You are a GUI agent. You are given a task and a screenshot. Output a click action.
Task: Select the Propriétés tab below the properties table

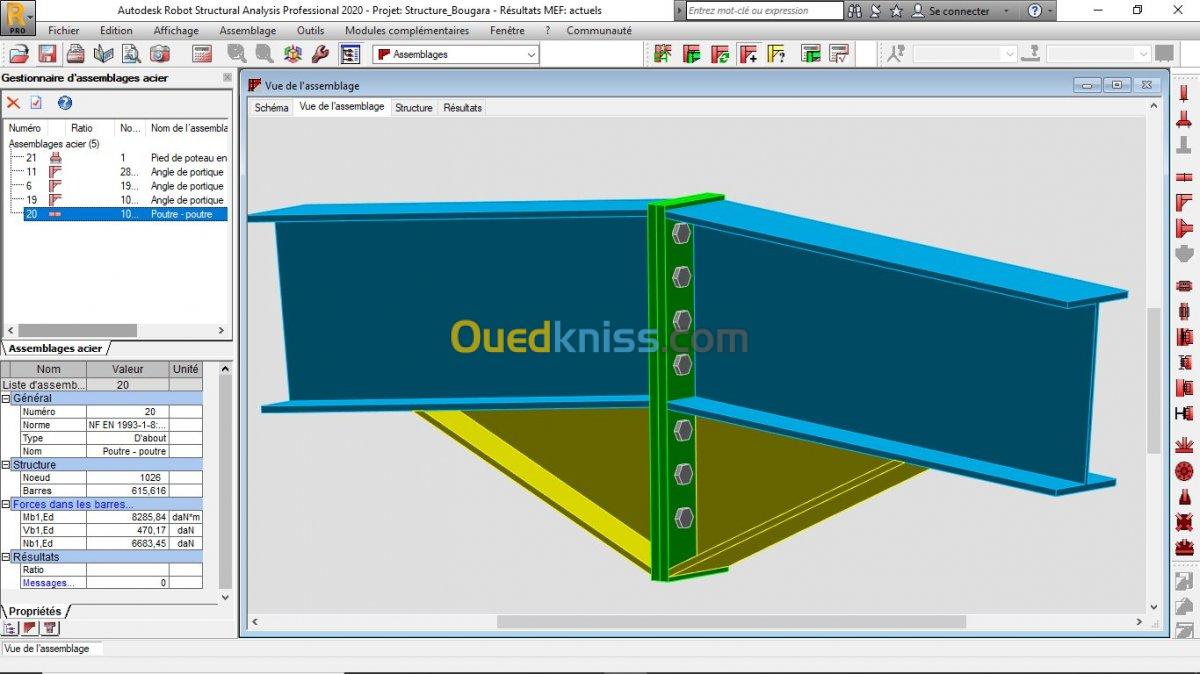(x=35, y=611)
